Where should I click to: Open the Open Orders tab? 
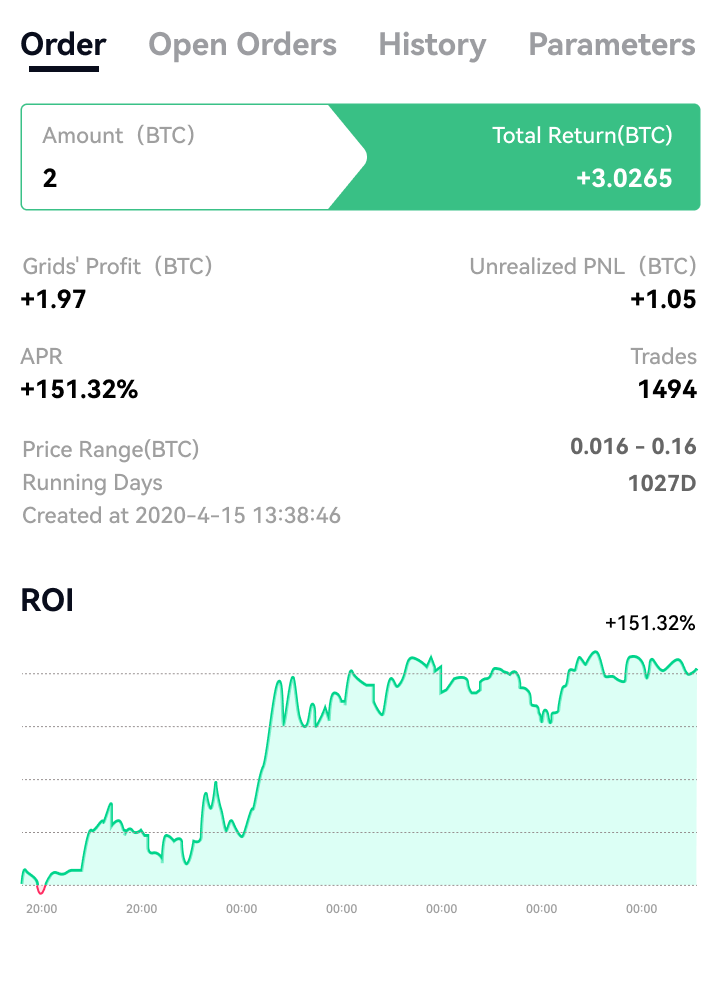coord(242,45)
